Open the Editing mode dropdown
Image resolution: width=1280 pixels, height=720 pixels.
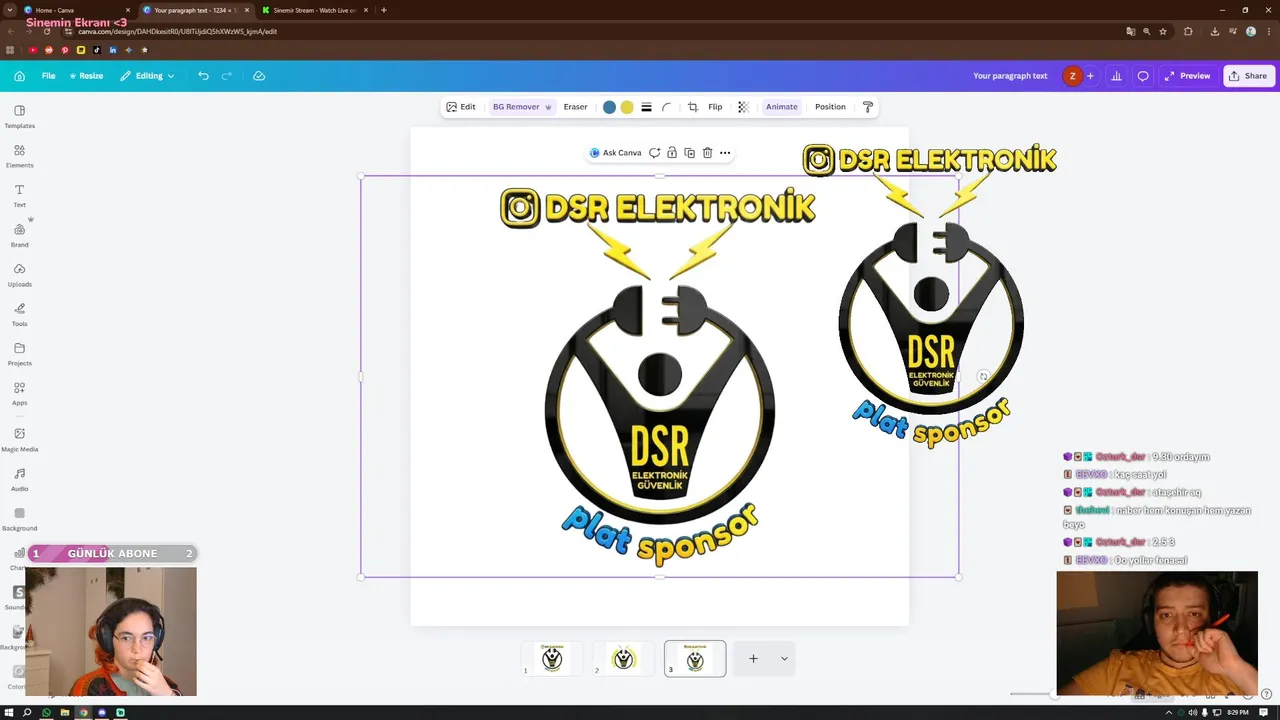(x=148, y=76)
